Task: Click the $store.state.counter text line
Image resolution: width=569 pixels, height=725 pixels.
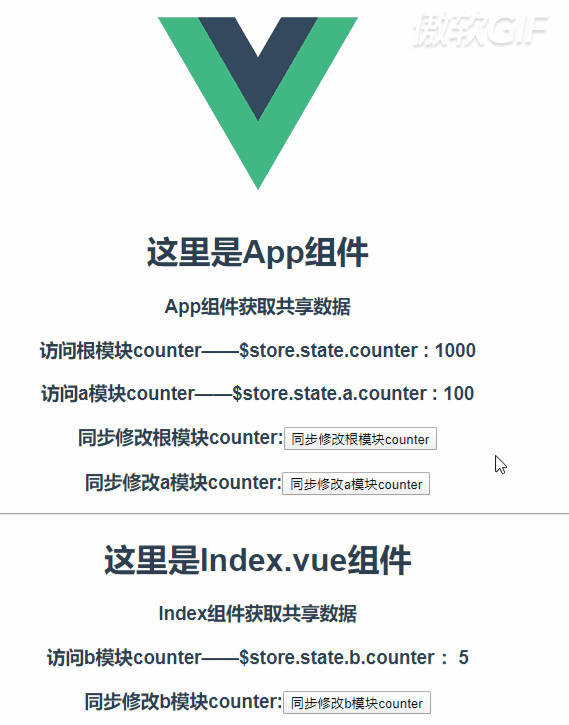Action: click(x=257, y=350)
